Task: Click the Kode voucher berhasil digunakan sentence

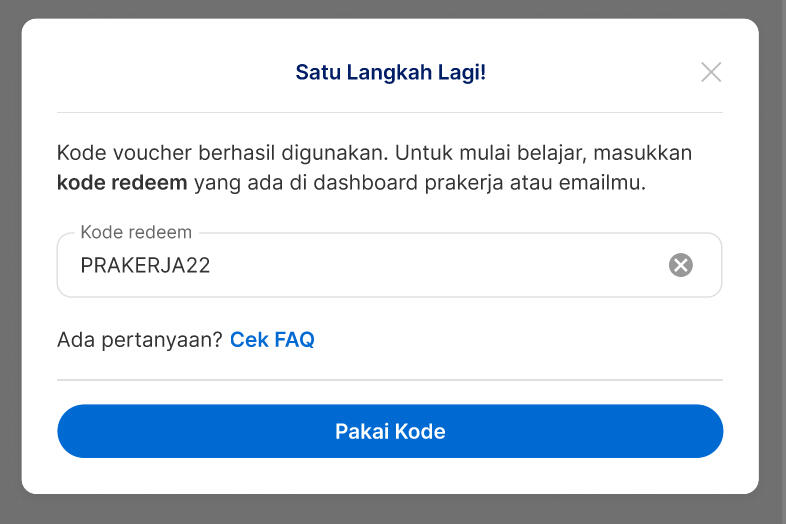Action: (220, 154)
